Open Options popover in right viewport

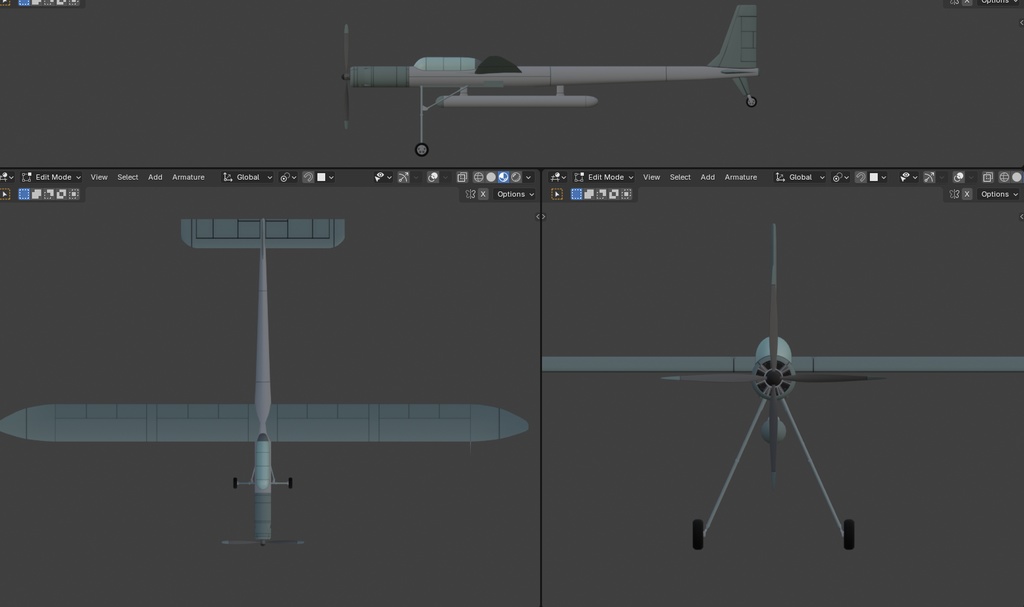[999, 194]
